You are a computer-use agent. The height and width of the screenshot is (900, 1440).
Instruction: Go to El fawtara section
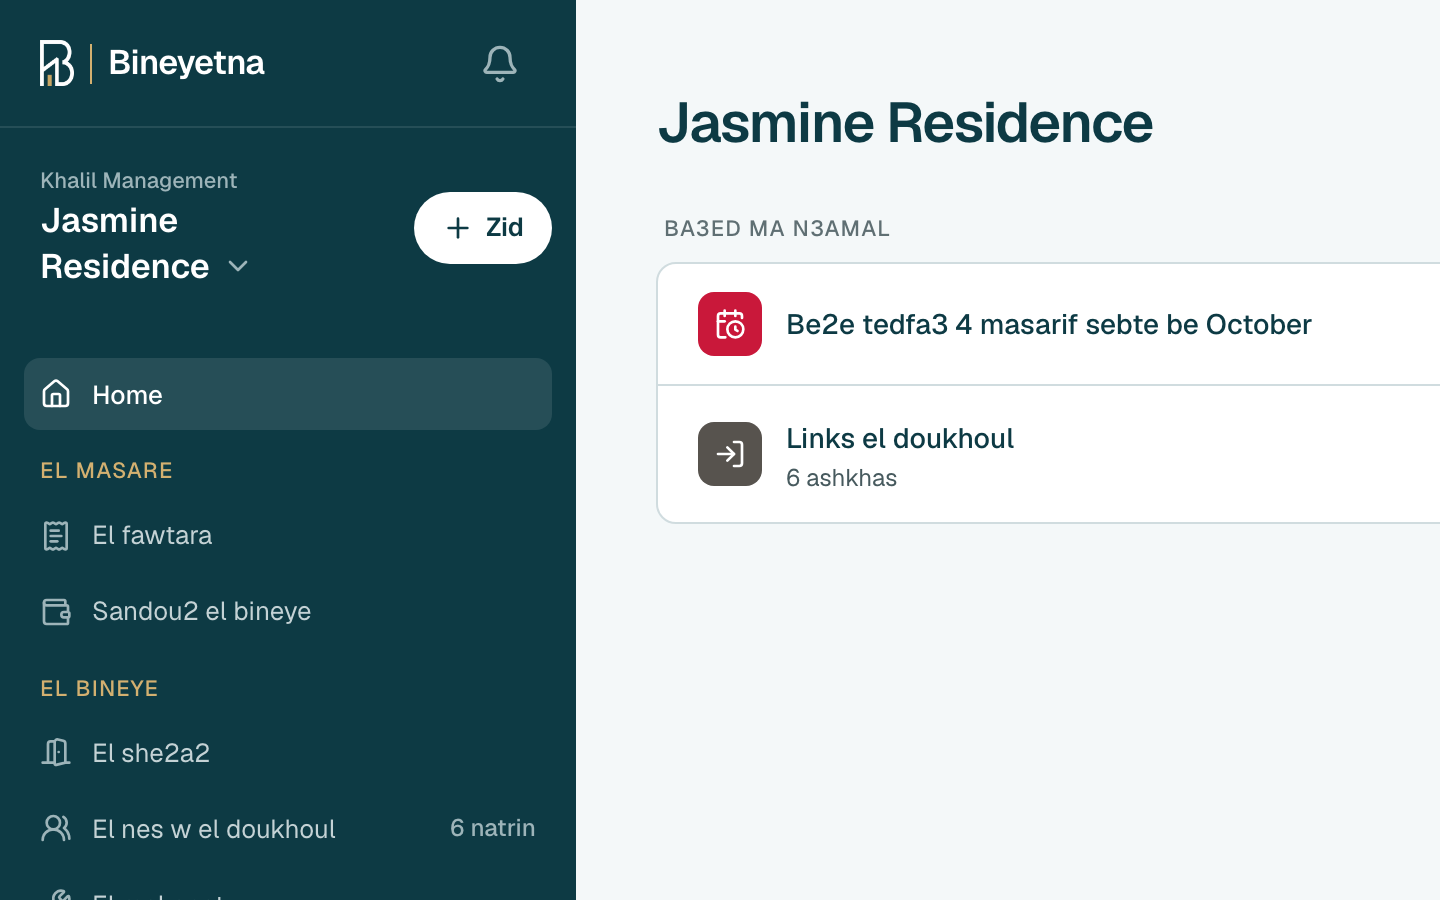[288, 535]
